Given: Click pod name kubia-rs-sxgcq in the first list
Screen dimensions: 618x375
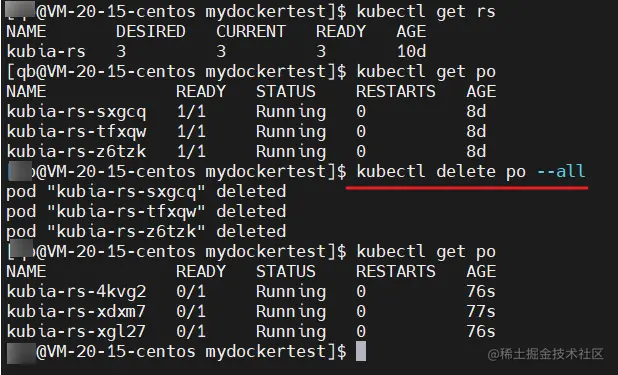Looking at the screenshot, I should pyautogui.click(x=76, y=112).
